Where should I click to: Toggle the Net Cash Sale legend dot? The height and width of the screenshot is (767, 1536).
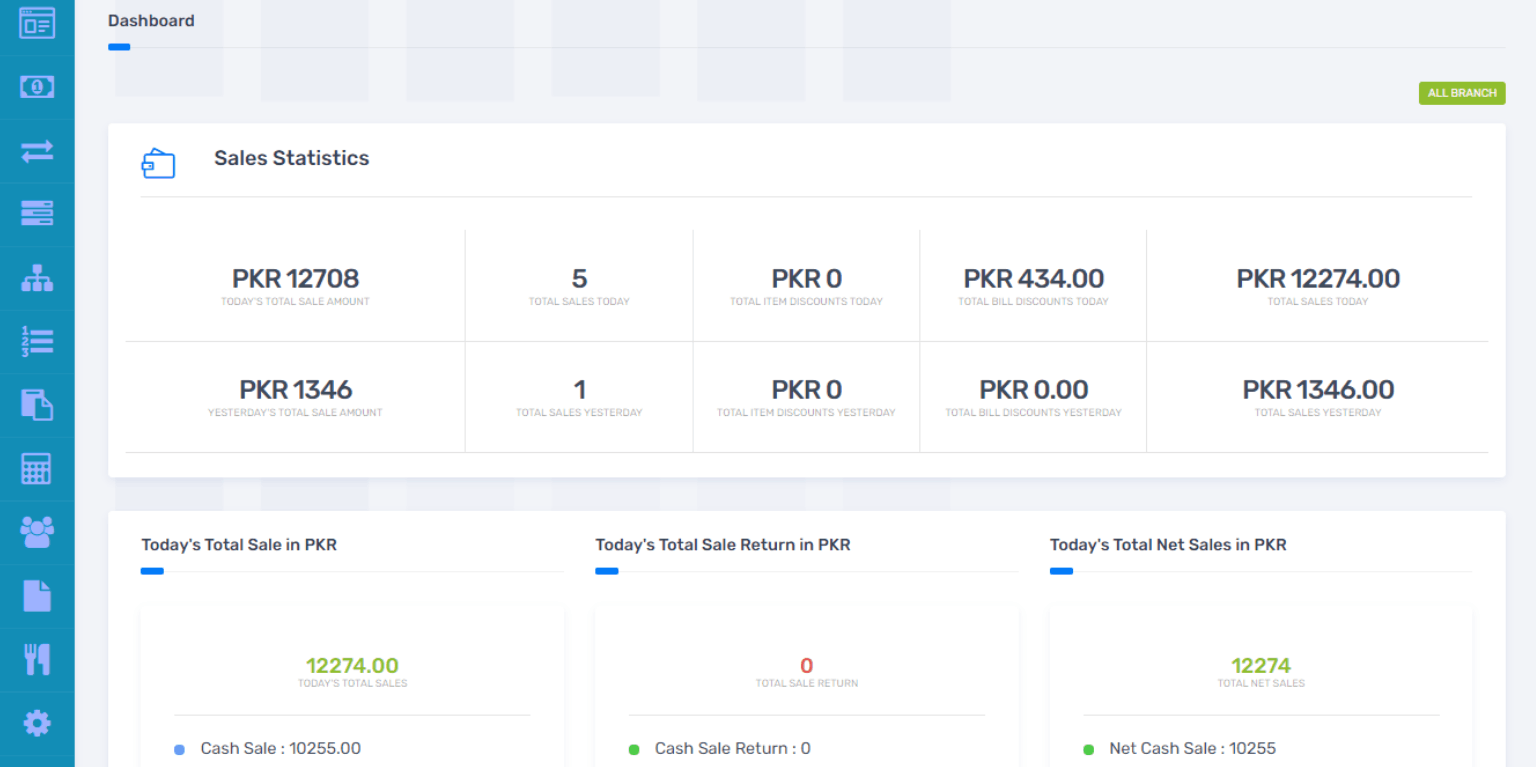pyautogui.click(x=1089, y=749)
